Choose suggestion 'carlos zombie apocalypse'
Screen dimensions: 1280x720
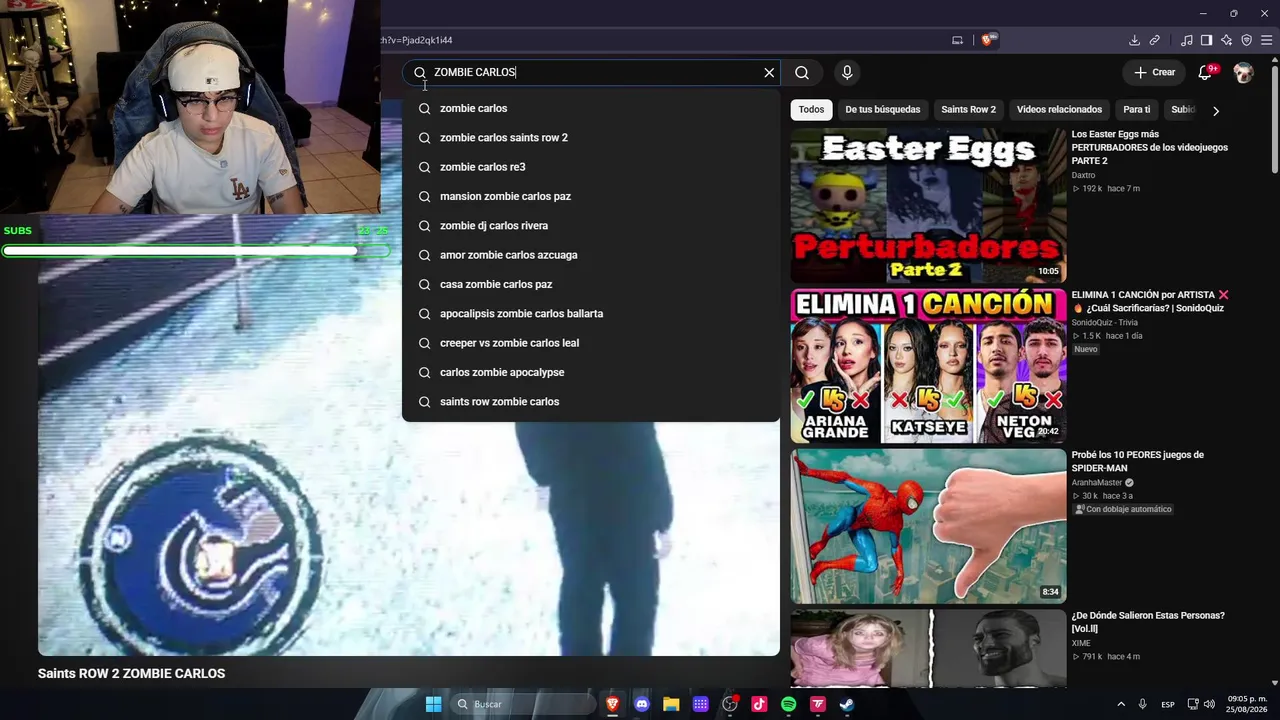click(x=591, y=372)
